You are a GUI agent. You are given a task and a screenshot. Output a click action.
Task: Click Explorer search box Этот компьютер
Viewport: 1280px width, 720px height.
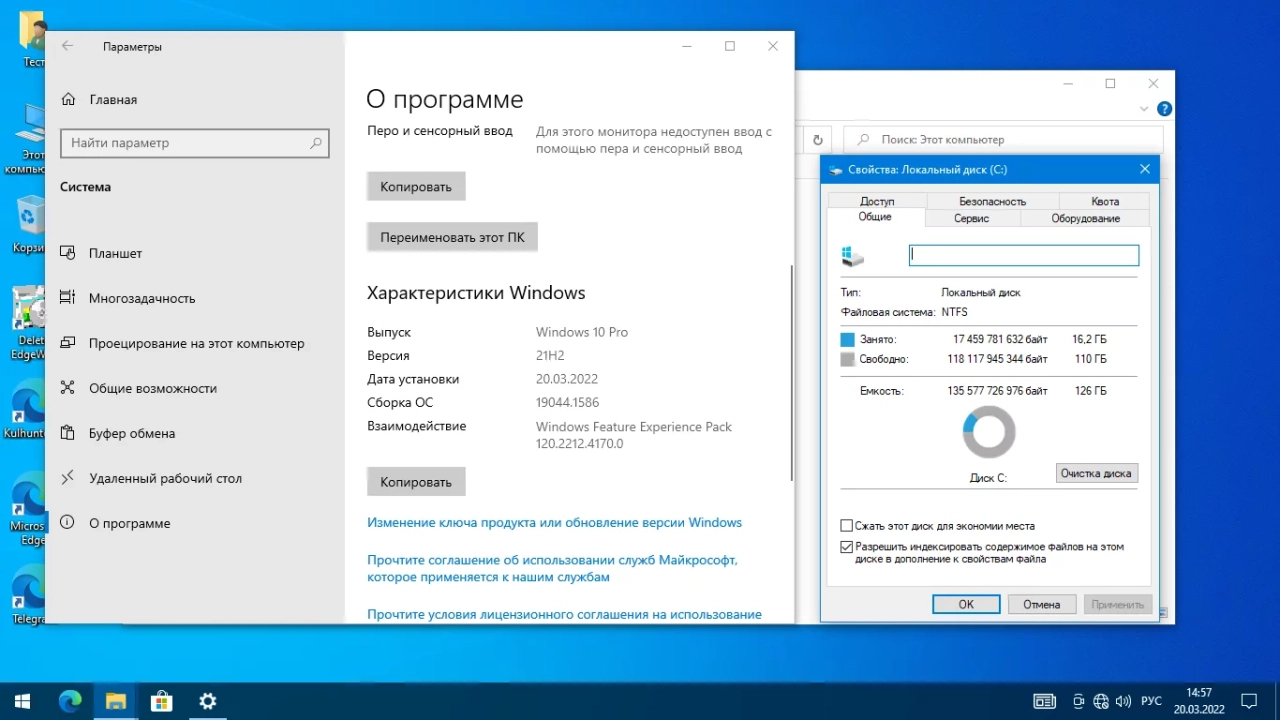point(1003,140)
